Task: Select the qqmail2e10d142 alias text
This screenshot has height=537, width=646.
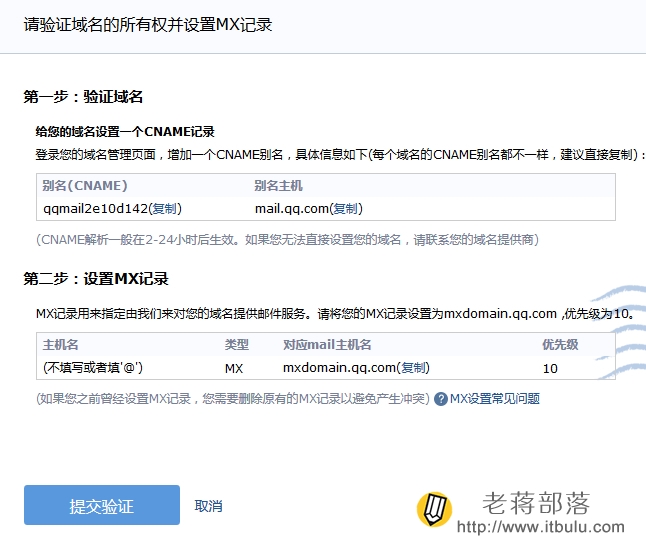Action: 96,209
